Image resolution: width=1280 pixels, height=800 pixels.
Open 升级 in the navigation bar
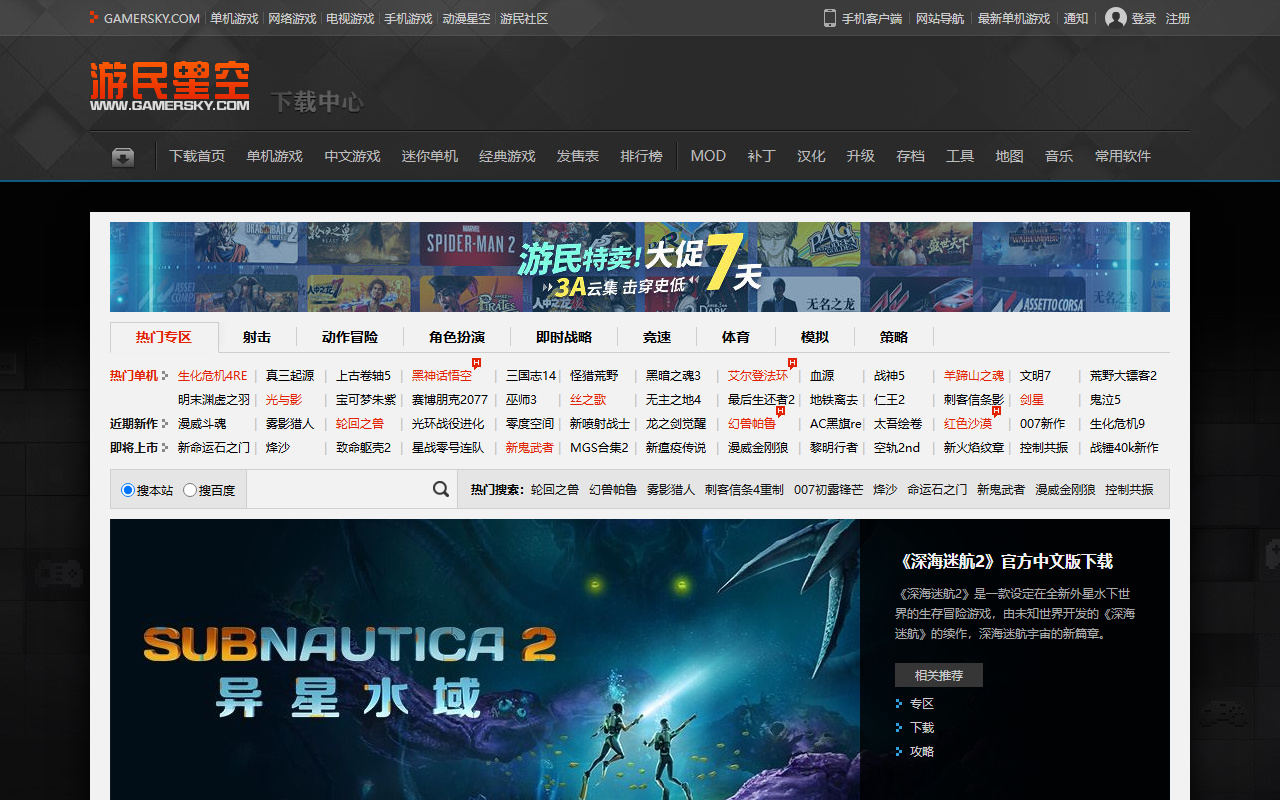click(860, 156)
